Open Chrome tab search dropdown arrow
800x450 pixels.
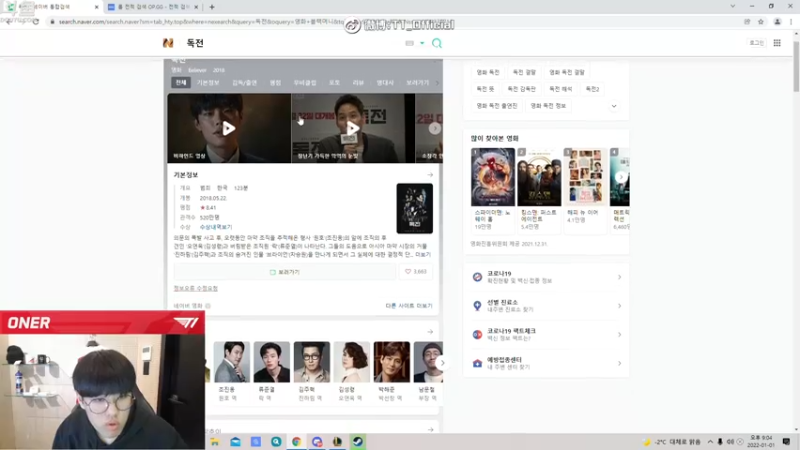(733, 7)
